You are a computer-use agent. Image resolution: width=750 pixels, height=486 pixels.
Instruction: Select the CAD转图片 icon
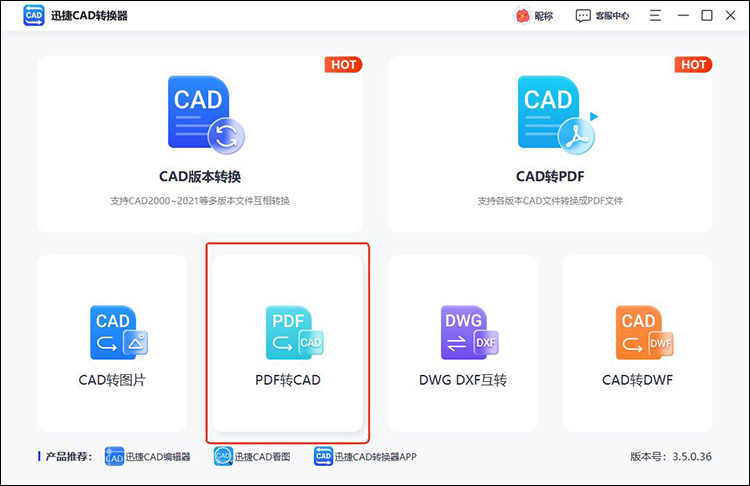point(119,332)
